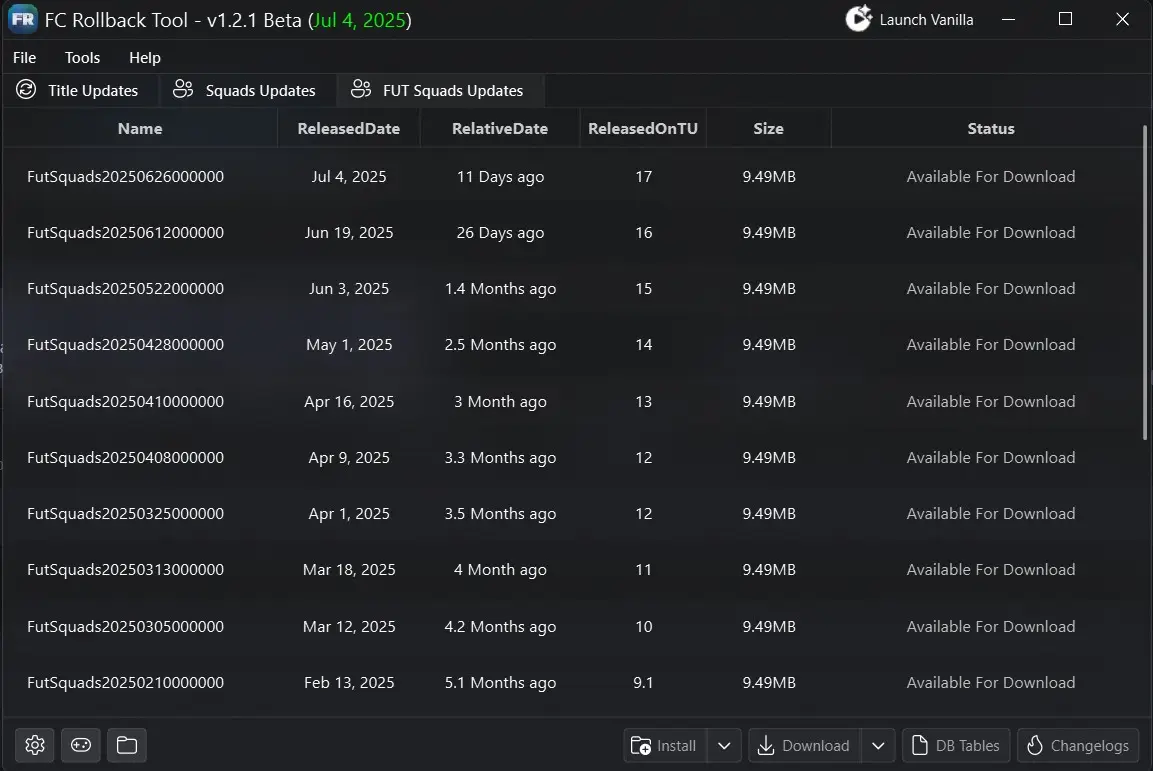Click the ReleasedOnTU value 17
This screenshot has width=1153, height=771.
click(x=643, y=176)
